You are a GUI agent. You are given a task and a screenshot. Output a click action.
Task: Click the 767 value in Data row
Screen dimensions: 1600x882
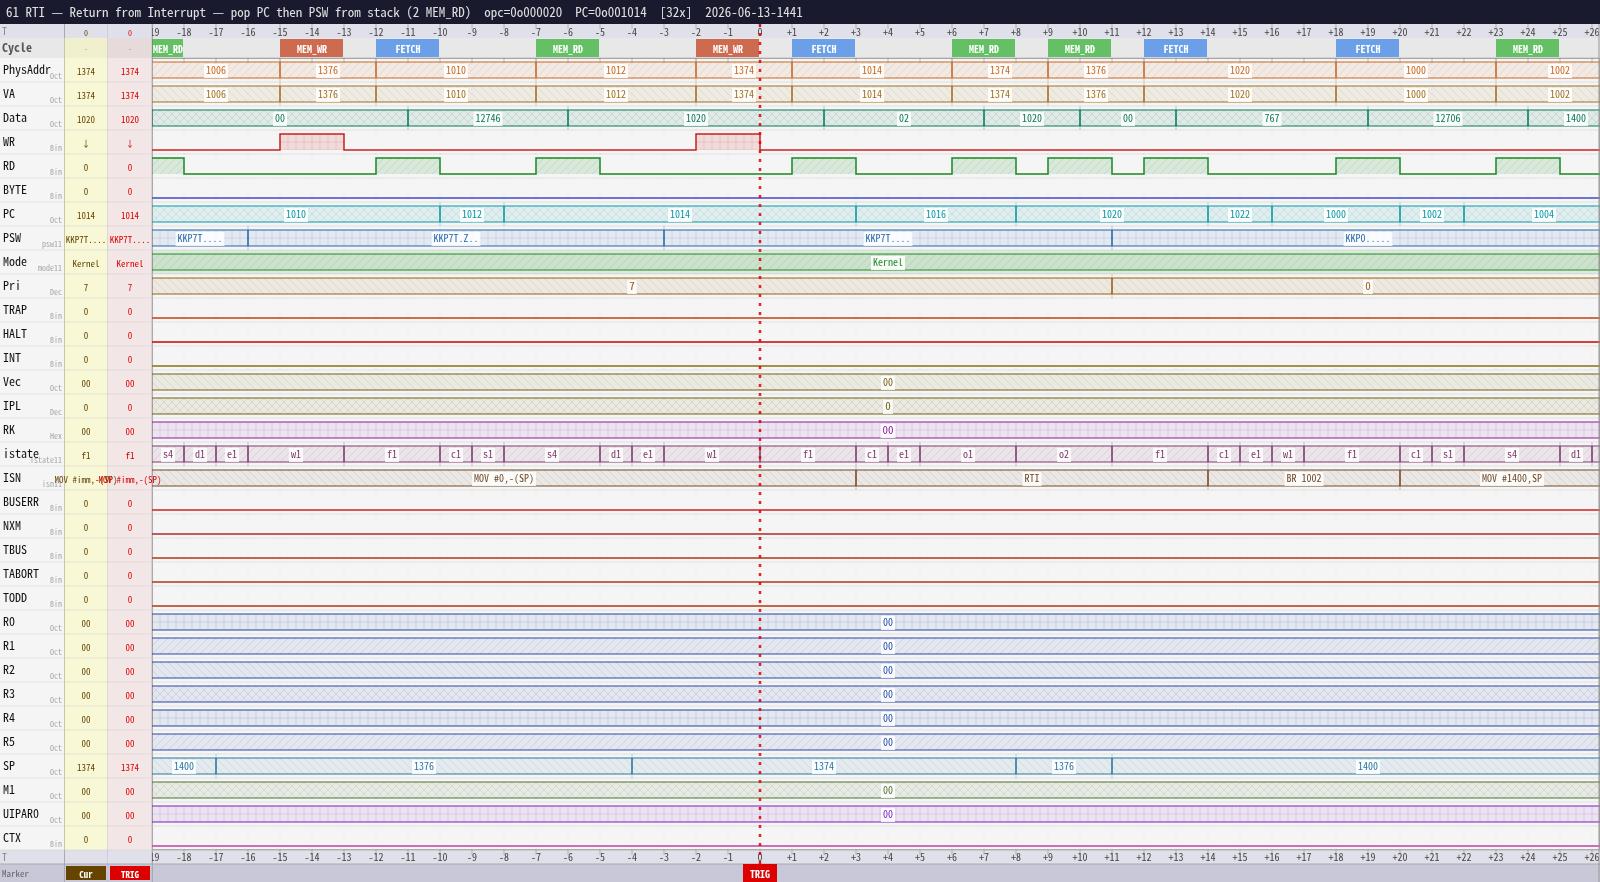point(1272,119)
